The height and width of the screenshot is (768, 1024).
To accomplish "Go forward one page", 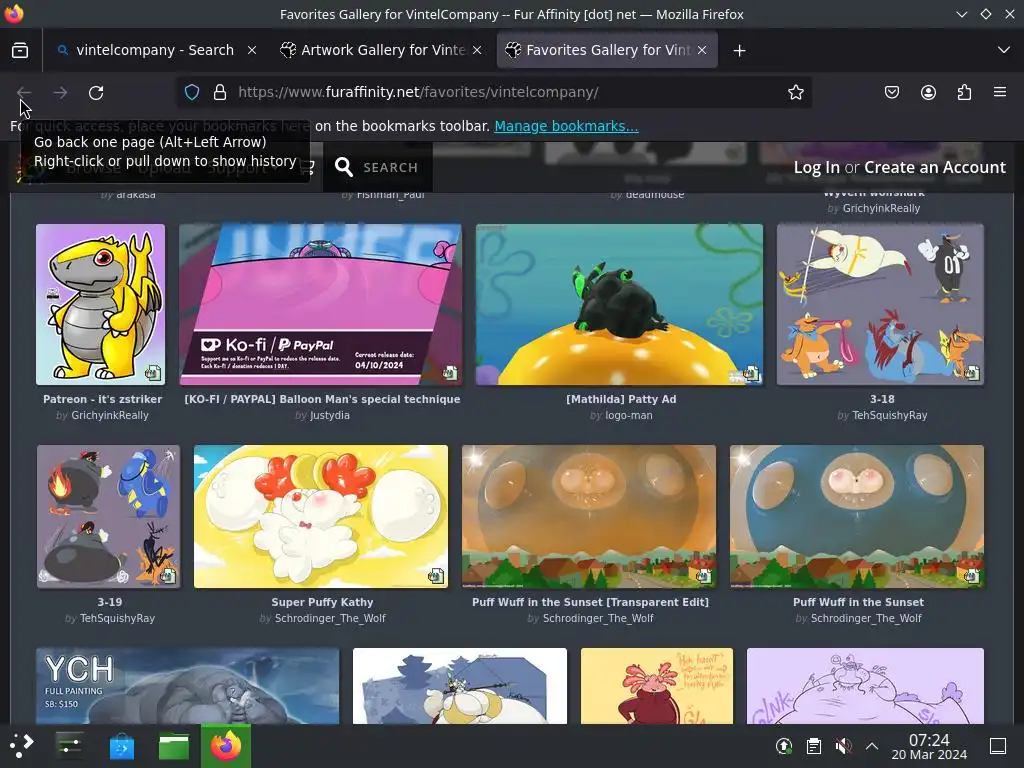I will coord(60,93).
